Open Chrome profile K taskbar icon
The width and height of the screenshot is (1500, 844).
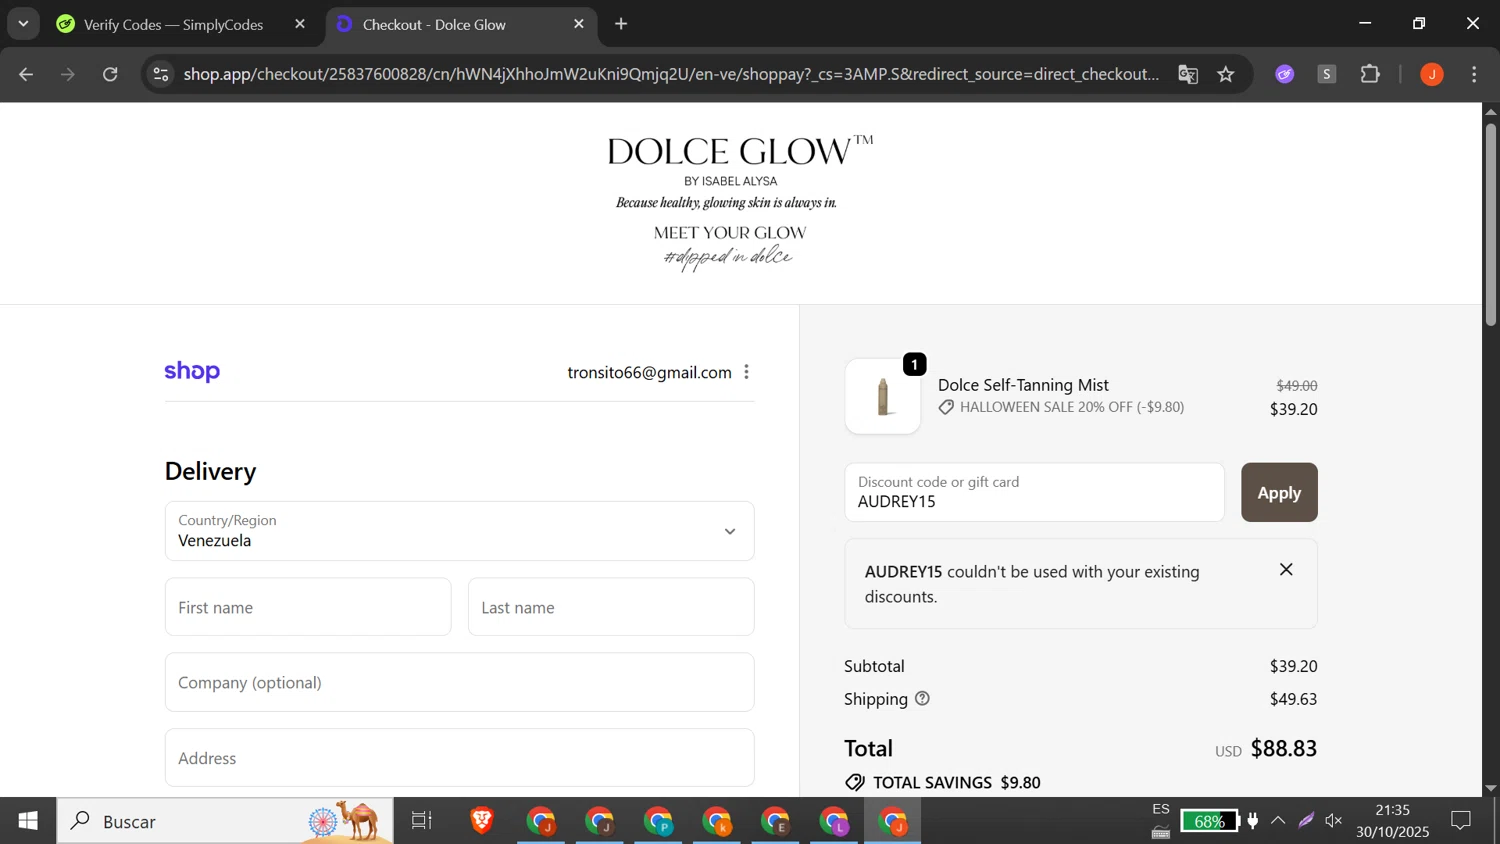coord(717,821)
